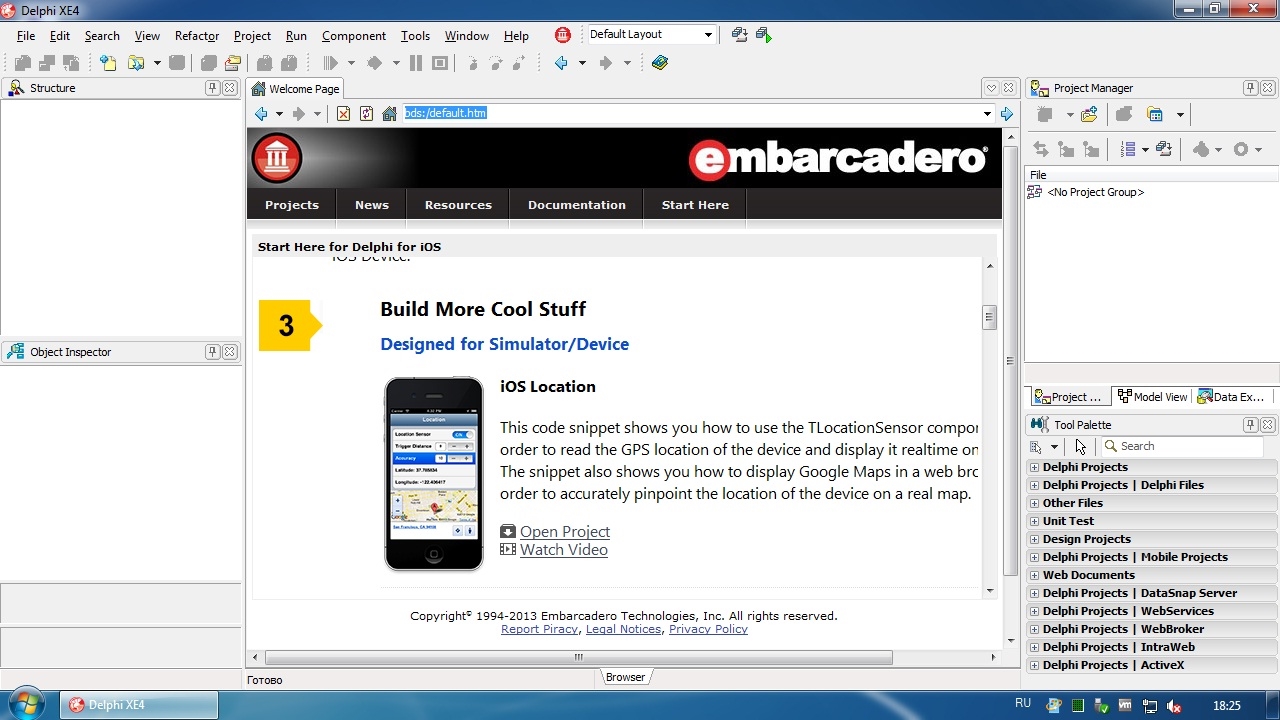Open the Documentation page in navigation bar
Screen dimensions: 1280x720
click(576, 205)
